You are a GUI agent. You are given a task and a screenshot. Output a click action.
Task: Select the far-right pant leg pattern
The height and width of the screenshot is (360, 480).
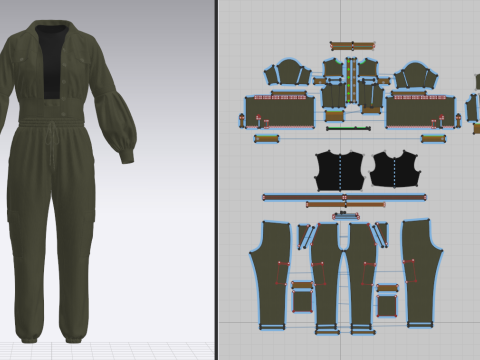click(x=421, y=273)
